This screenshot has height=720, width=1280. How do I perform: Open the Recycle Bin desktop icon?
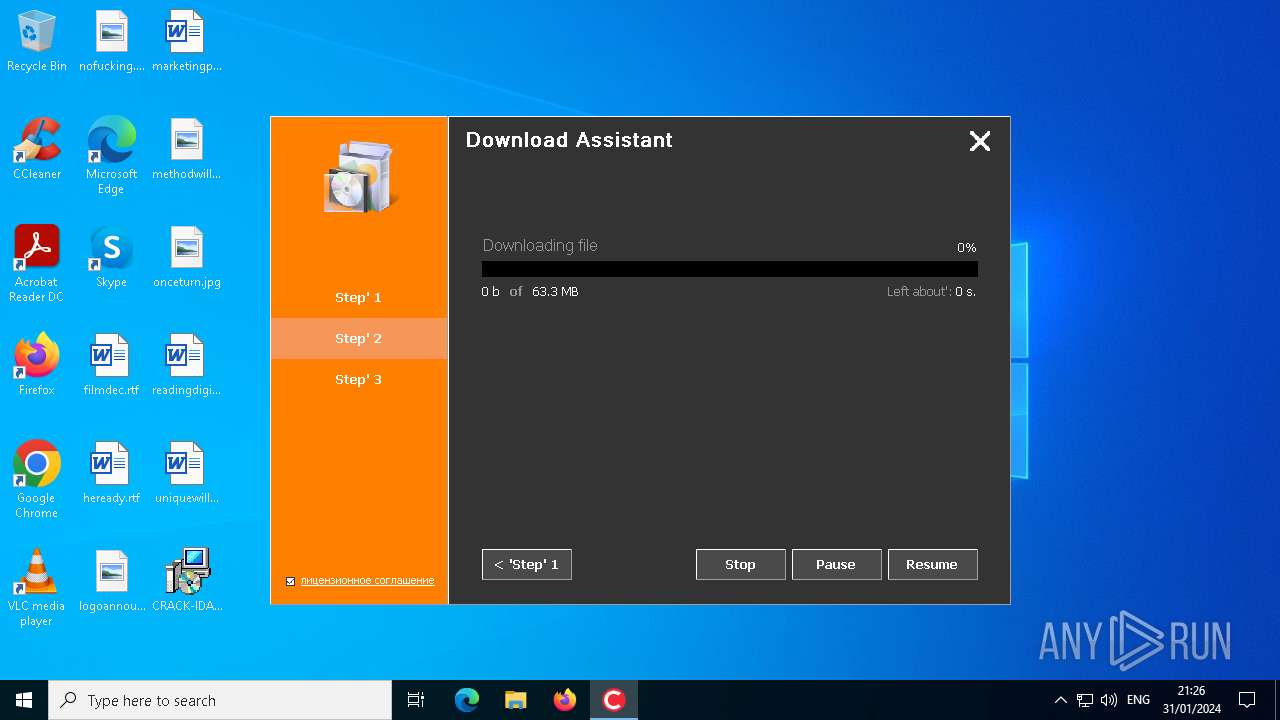coord(37,42)
